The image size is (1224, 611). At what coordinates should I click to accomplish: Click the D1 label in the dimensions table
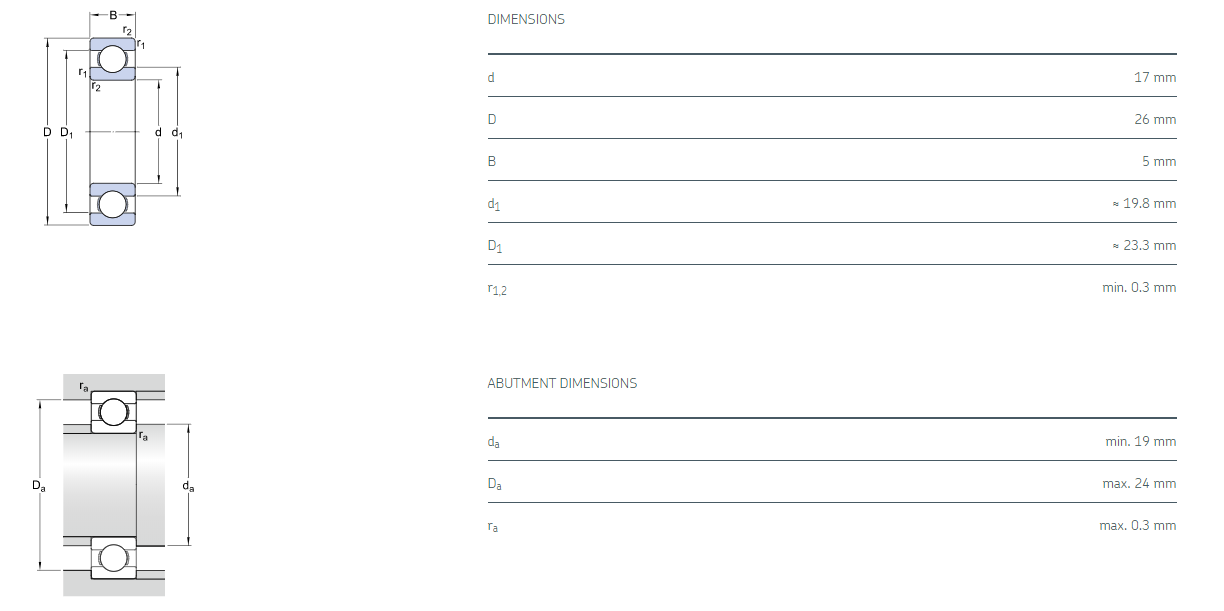coord(494,246)
